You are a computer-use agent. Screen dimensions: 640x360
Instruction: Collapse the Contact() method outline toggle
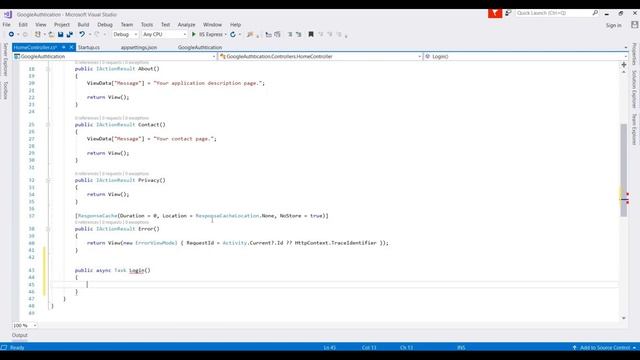pyautogui.click(x=48, y=124)
